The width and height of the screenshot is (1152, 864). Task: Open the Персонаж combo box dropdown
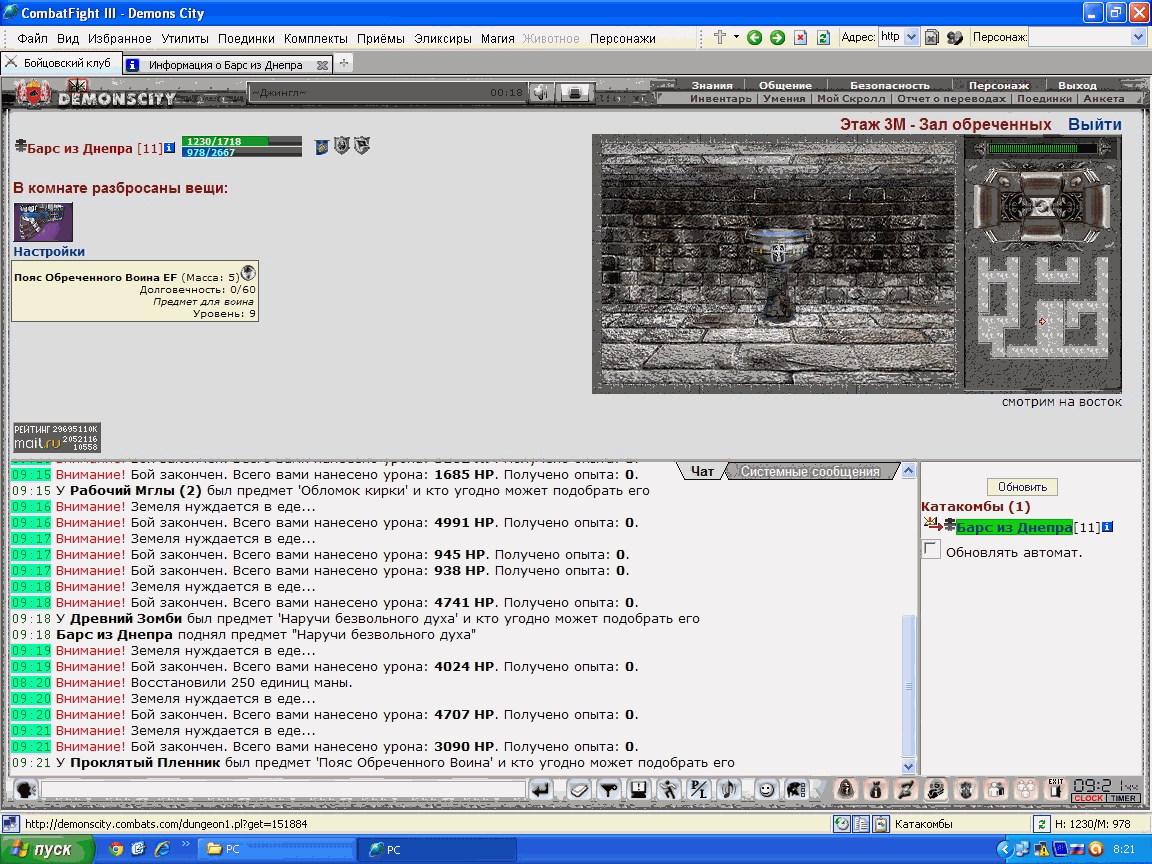pyautogui.click(x=1139, y=37)
